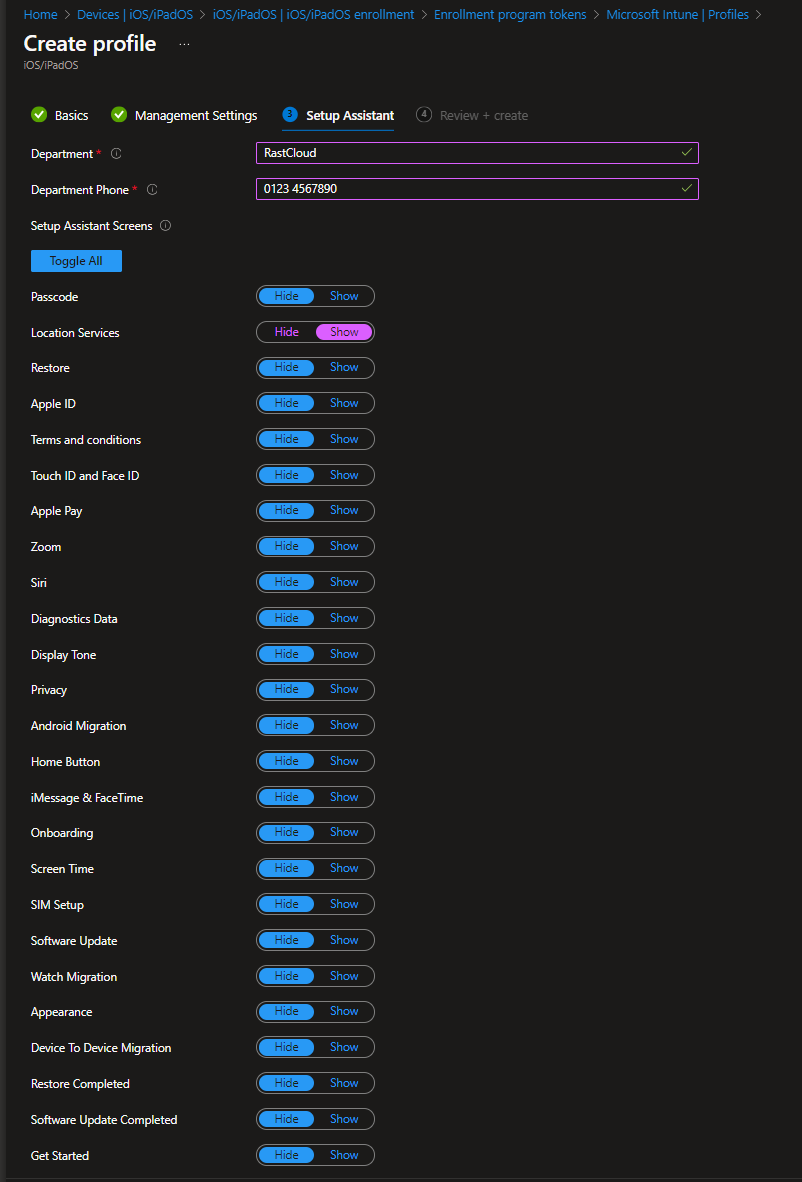Viewport: 802px width, 1182px height.
Task: Show the Get Started screen
Action: coord(344,1155)
